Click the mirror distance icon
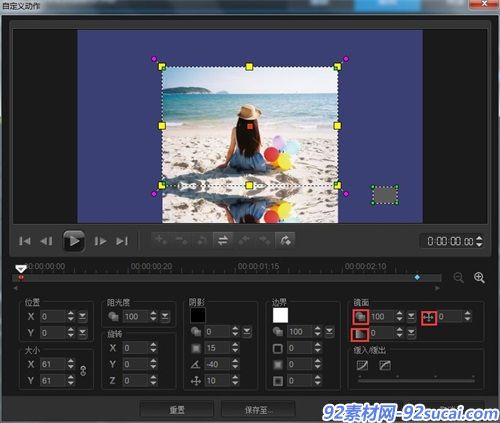 pyautogui.click(x=429, y=317)
